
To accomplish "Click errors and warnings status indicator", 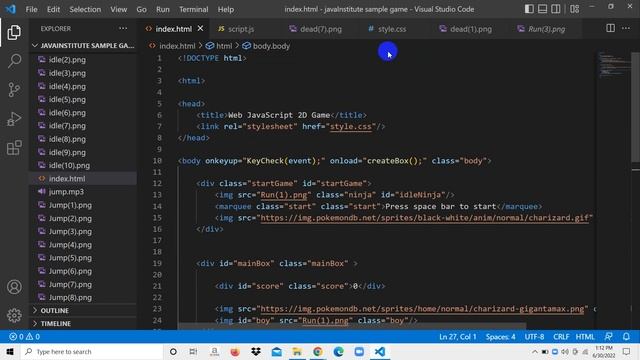I will (24, 337).
